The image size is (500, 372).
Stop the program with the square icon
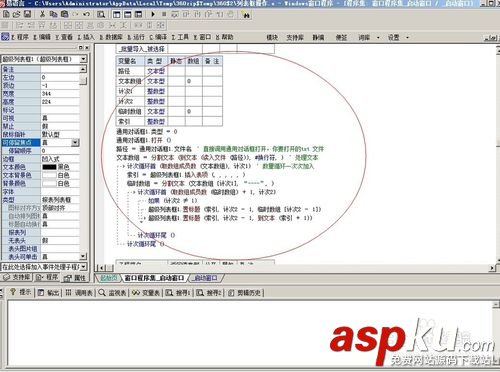(164, 14)
